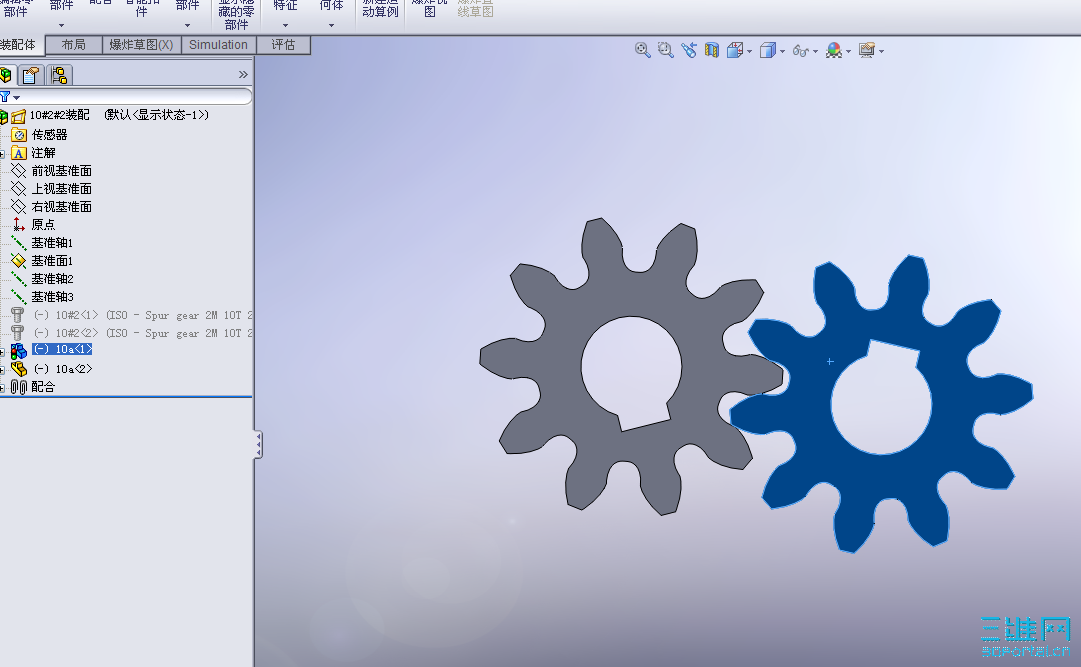The height and width of the screenshot is (667, 1081).
Task: Switch to the 布局 tab
Action: pyautogui.click(x=74, y=45)
